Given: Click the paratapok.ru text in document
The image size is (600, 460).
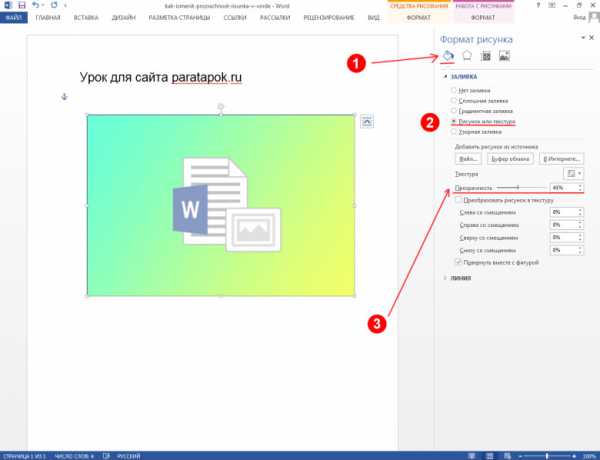Looking at the screenshot, I should coord(207,77).
